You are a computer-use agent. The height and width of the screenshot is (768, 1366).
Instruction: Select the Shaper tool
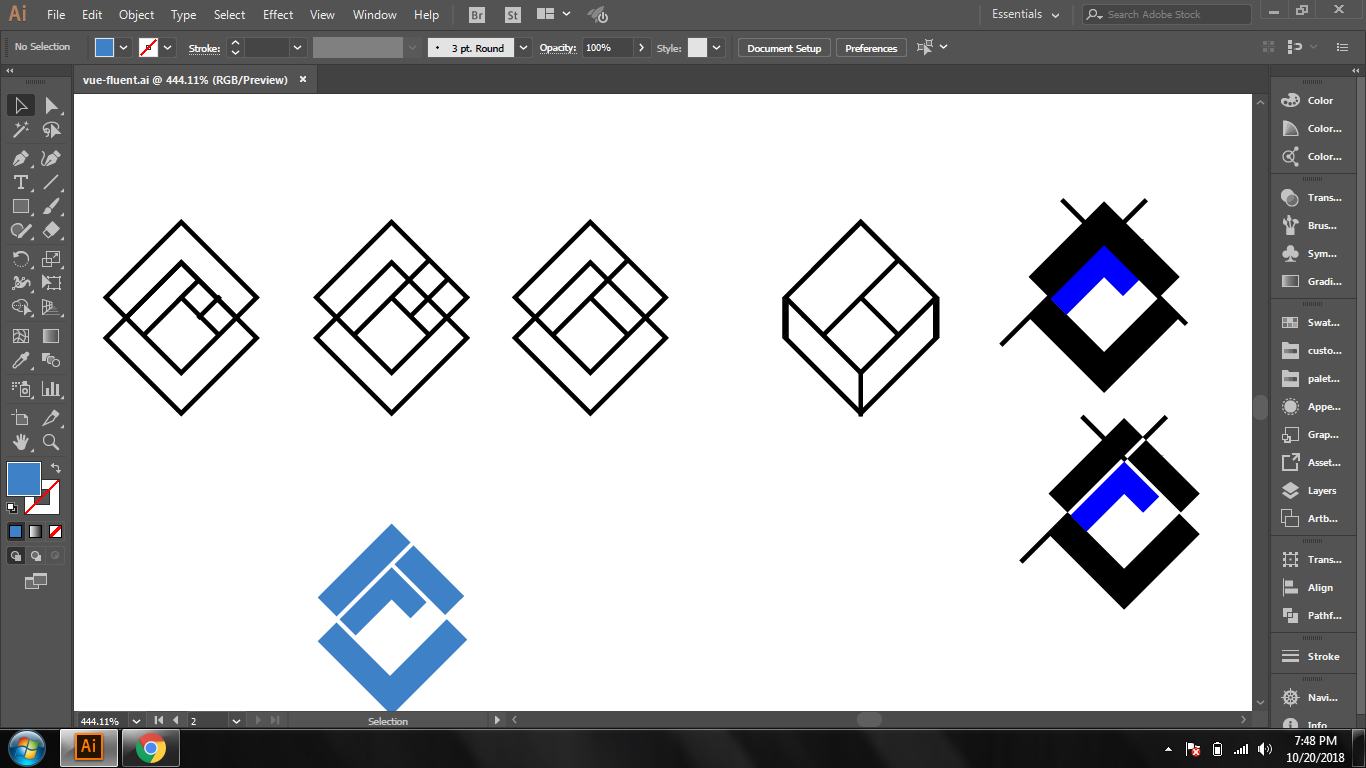(20, 230)
